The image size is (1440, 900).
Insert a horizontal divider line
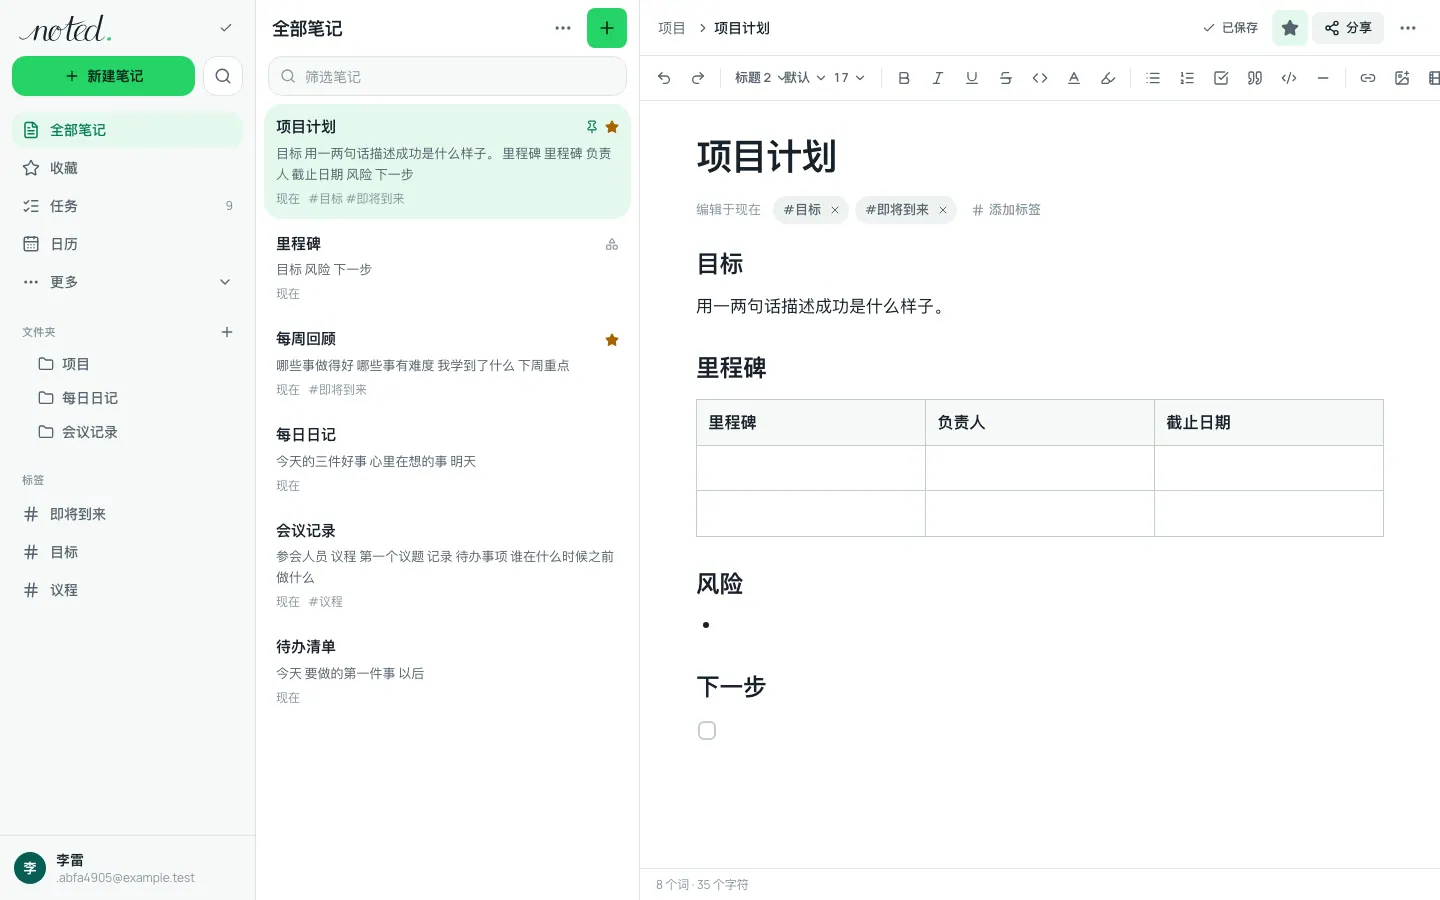coord(1323,78)
